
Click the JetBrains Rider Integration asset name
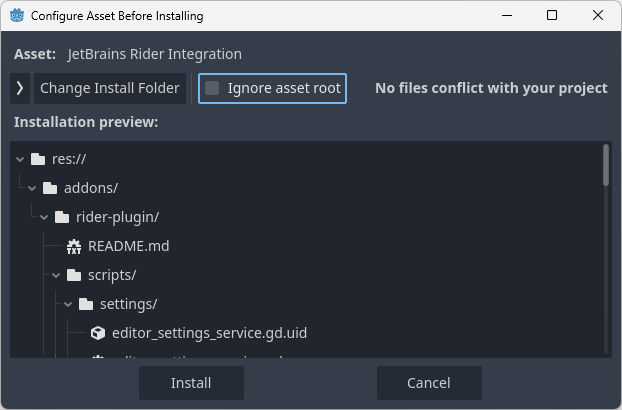pos(154,54)
